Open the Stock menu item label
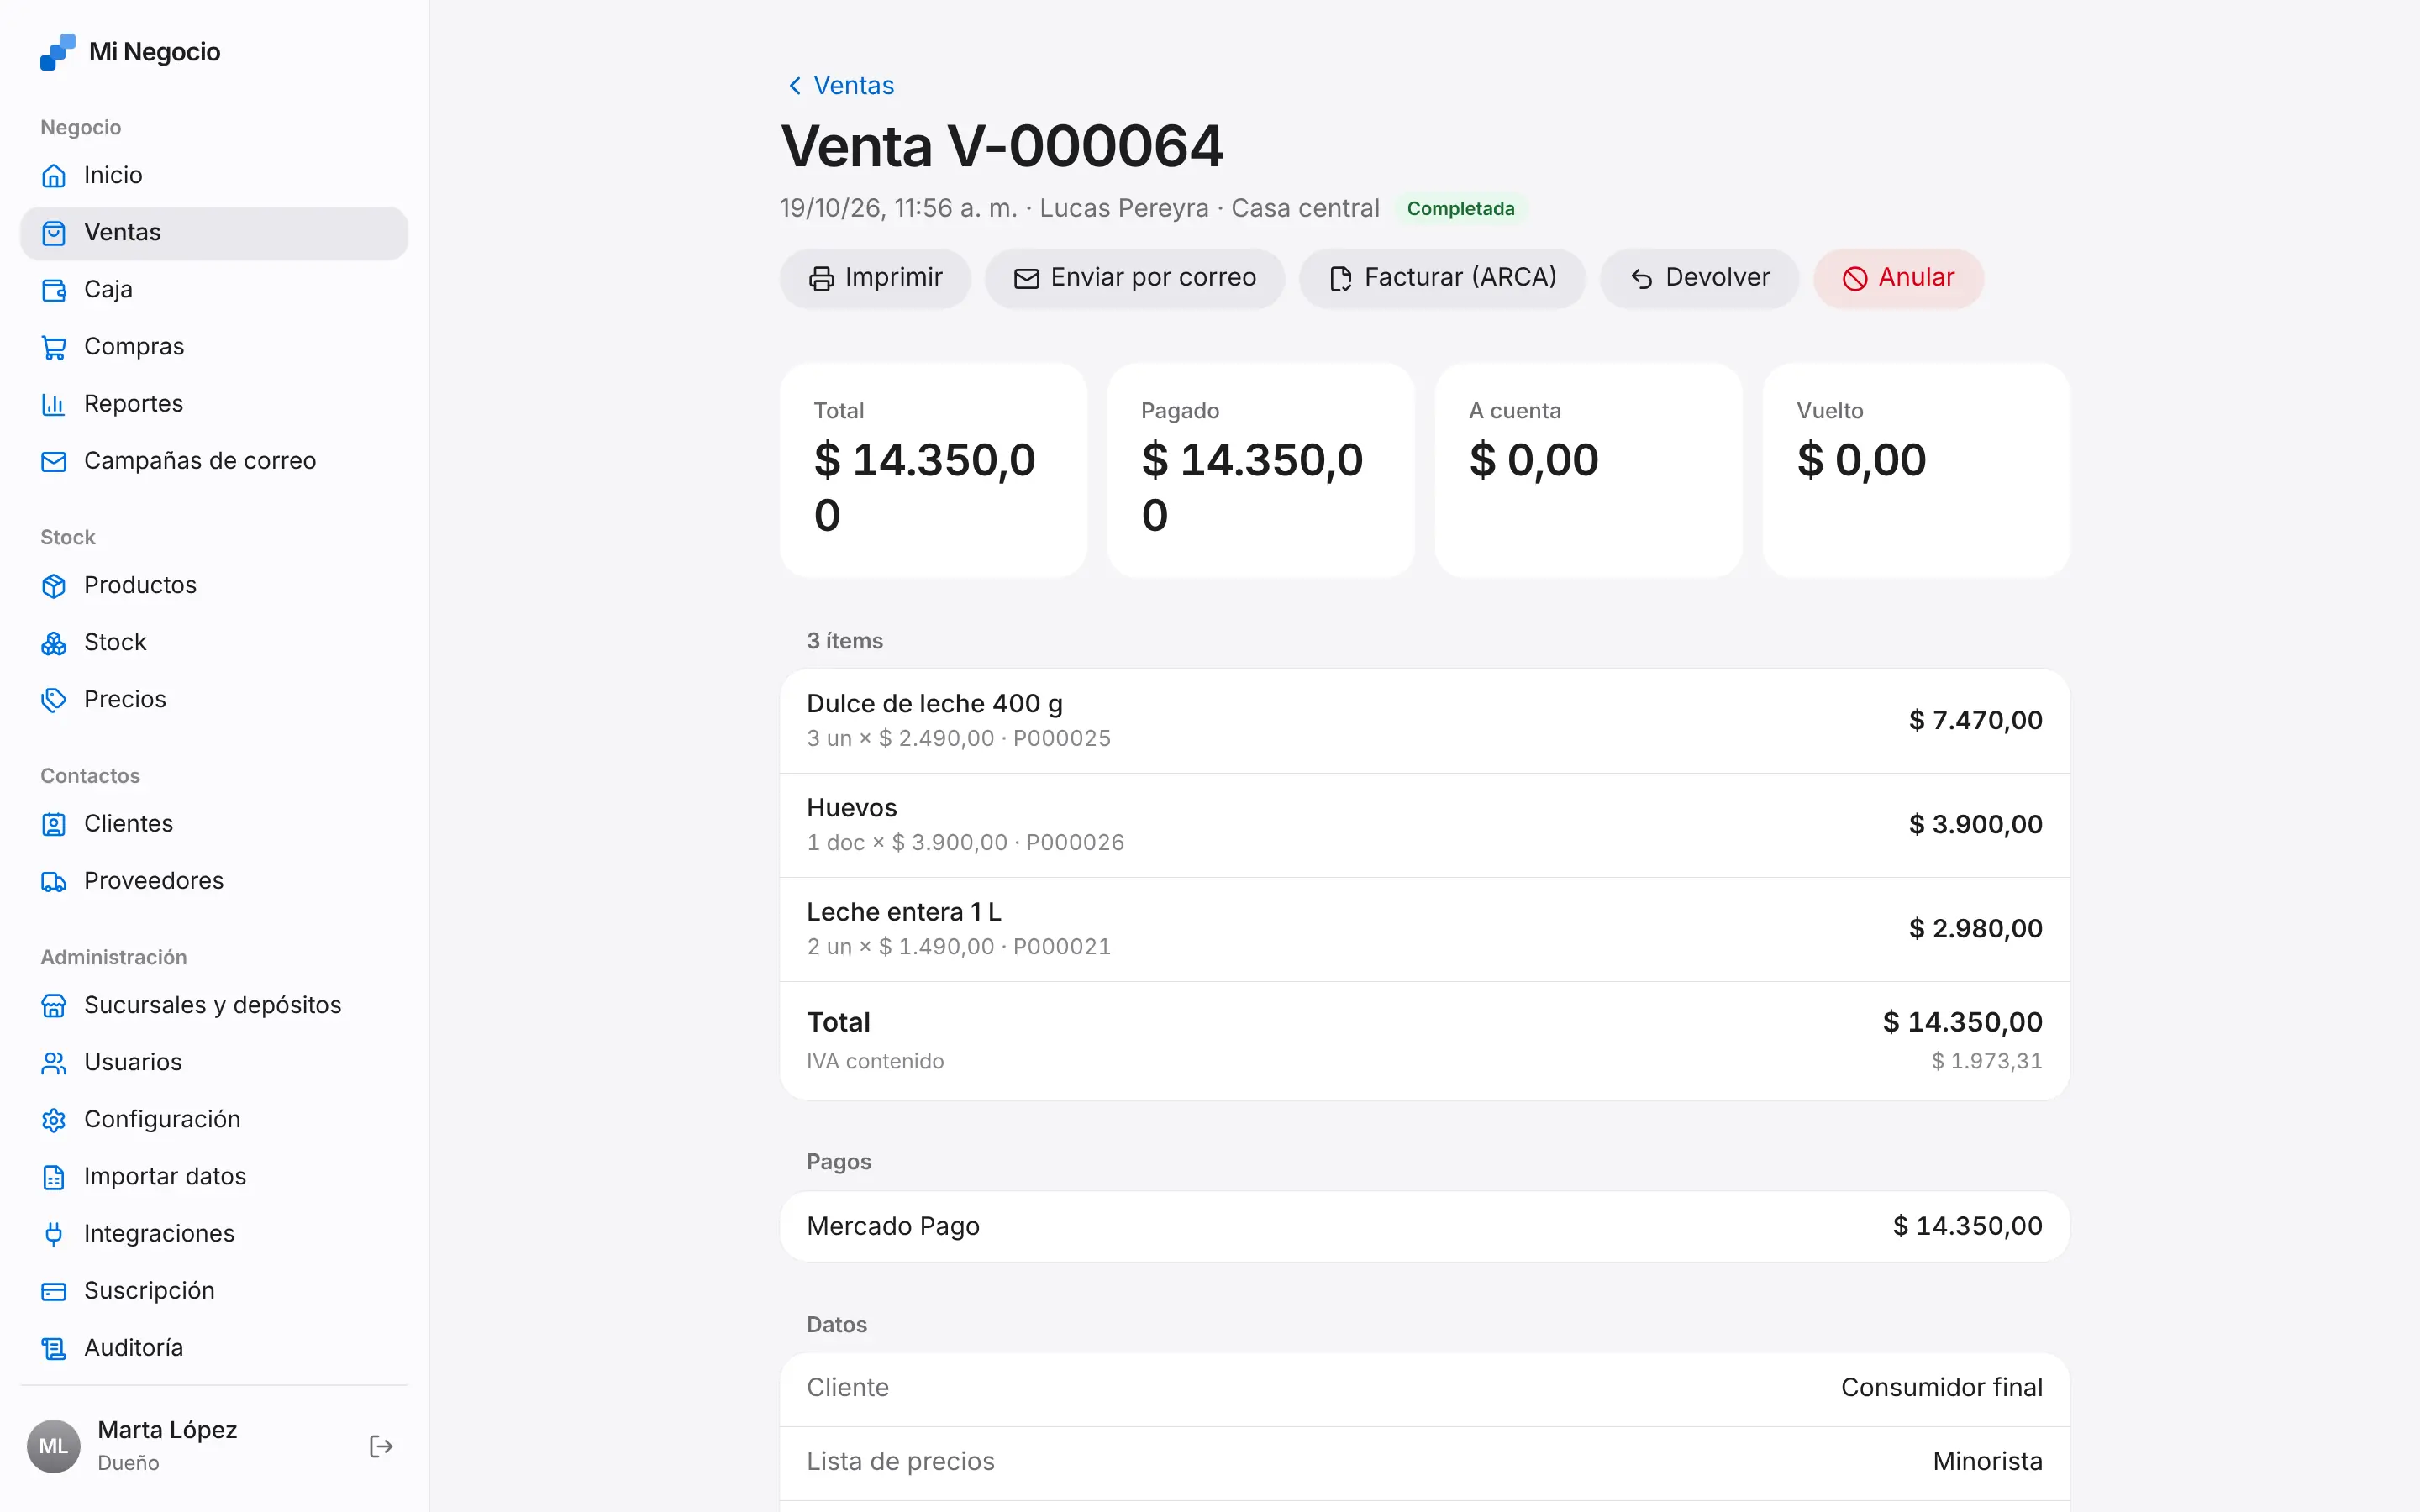2420x1512 pixels. (115, 642)
